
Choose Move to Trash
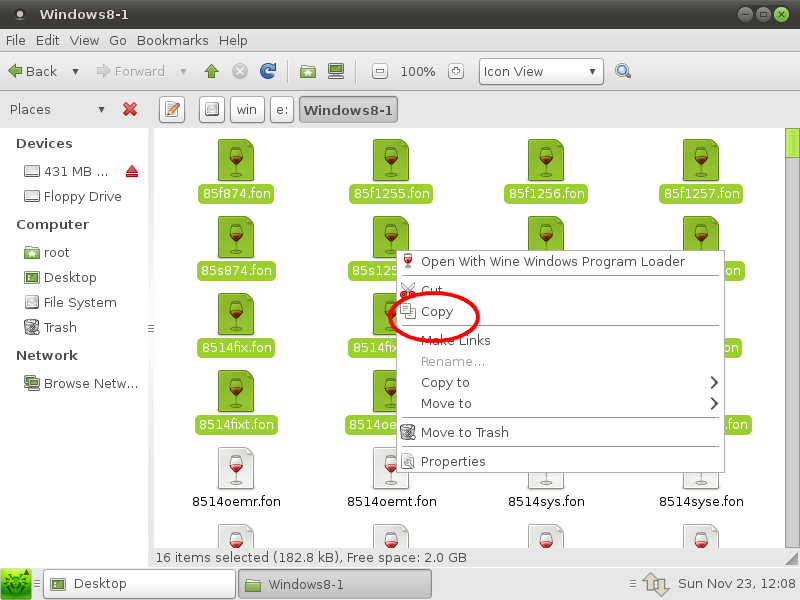(560, 433)
